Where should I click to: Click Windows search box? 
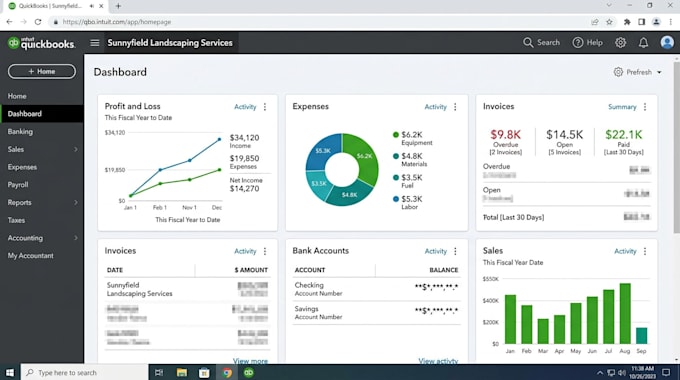(x=84, y=373)
